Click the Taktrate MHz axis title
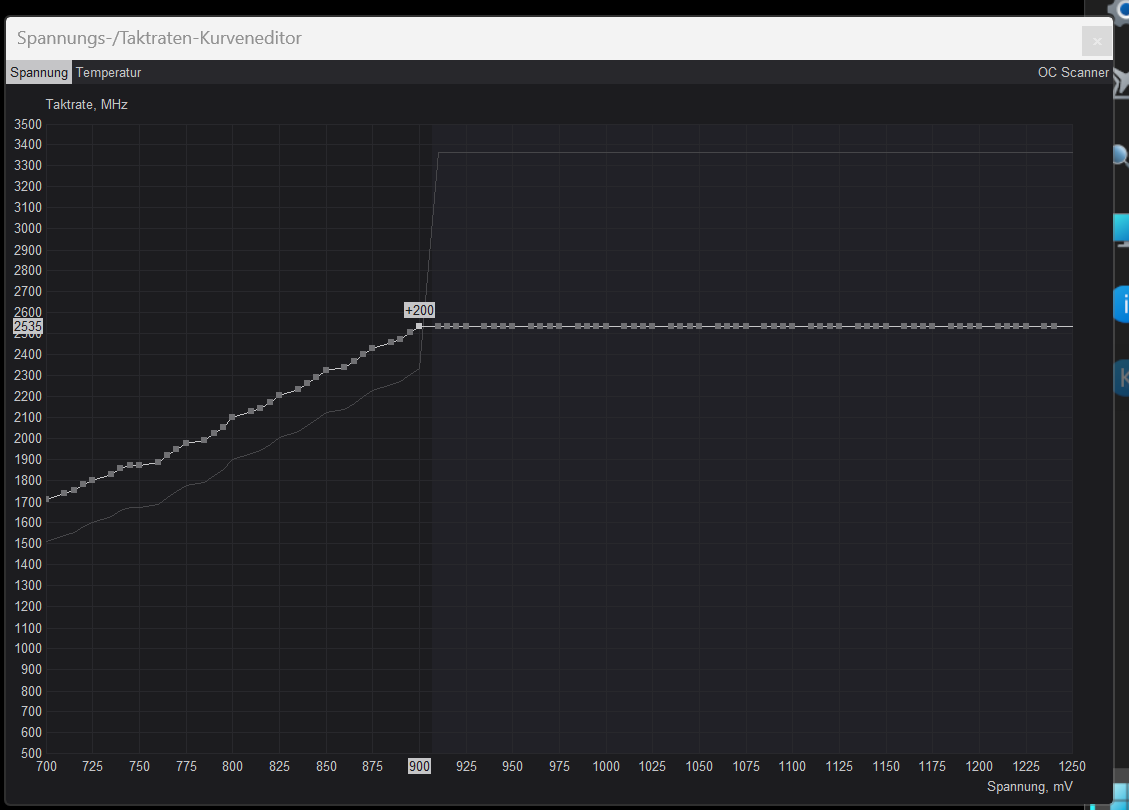 (86, 104)
